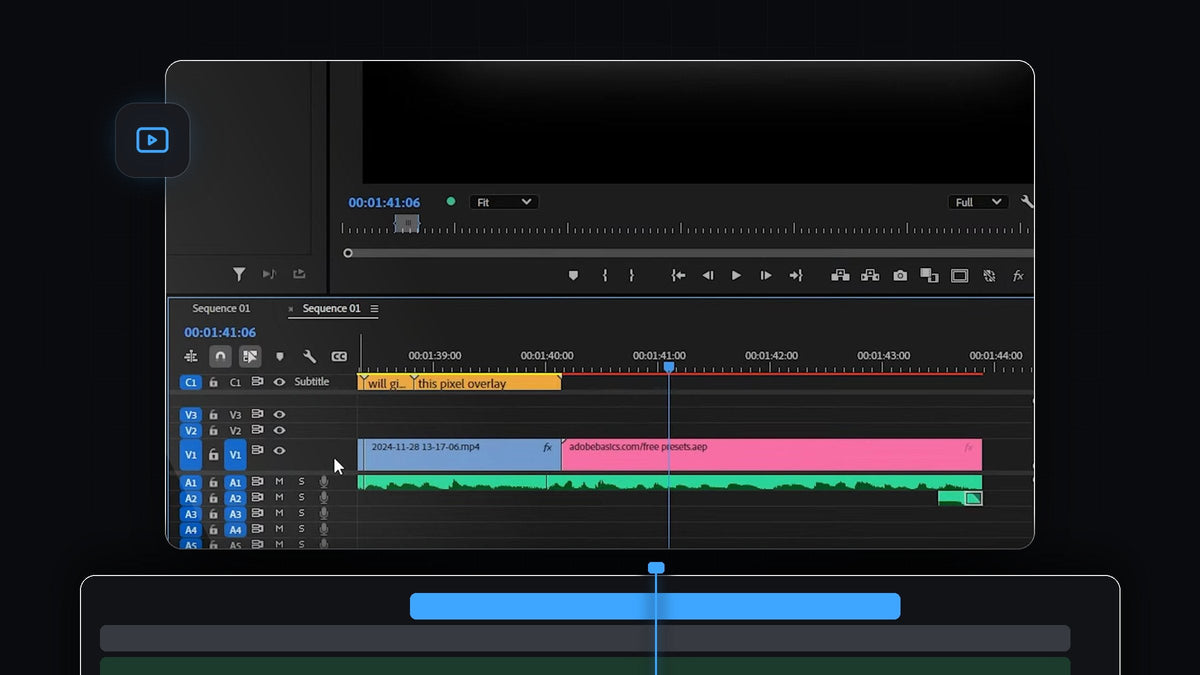This screenshot has width=1200, height=675.
Task: Open Timeline Display Settings wrench
Action: tap(310, 356)
